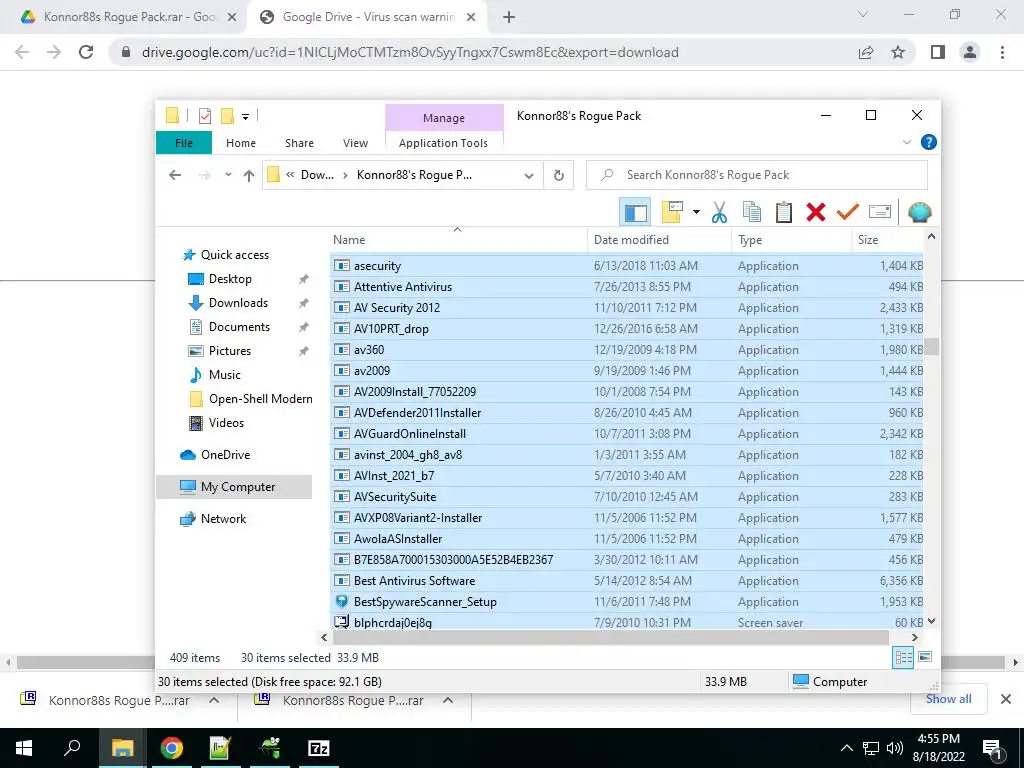Click the red X Delete icon

pos(816,212)
